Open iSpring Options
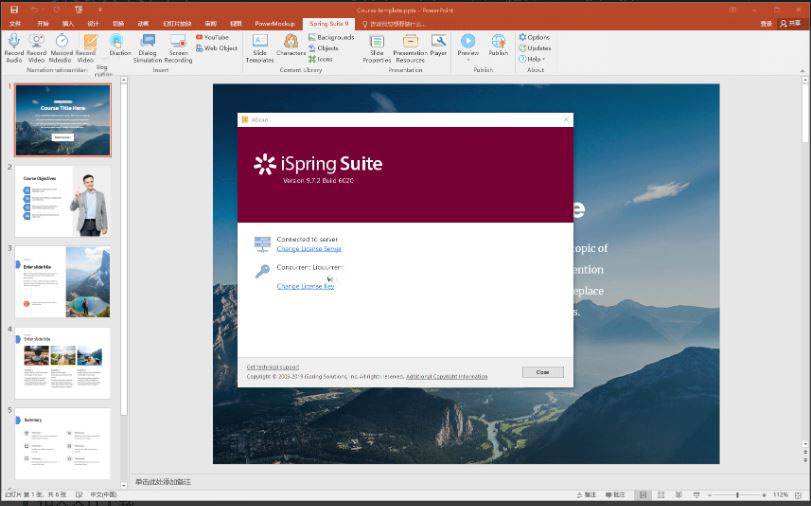Viewport: 811px width, 506px height. pos(534,37)
